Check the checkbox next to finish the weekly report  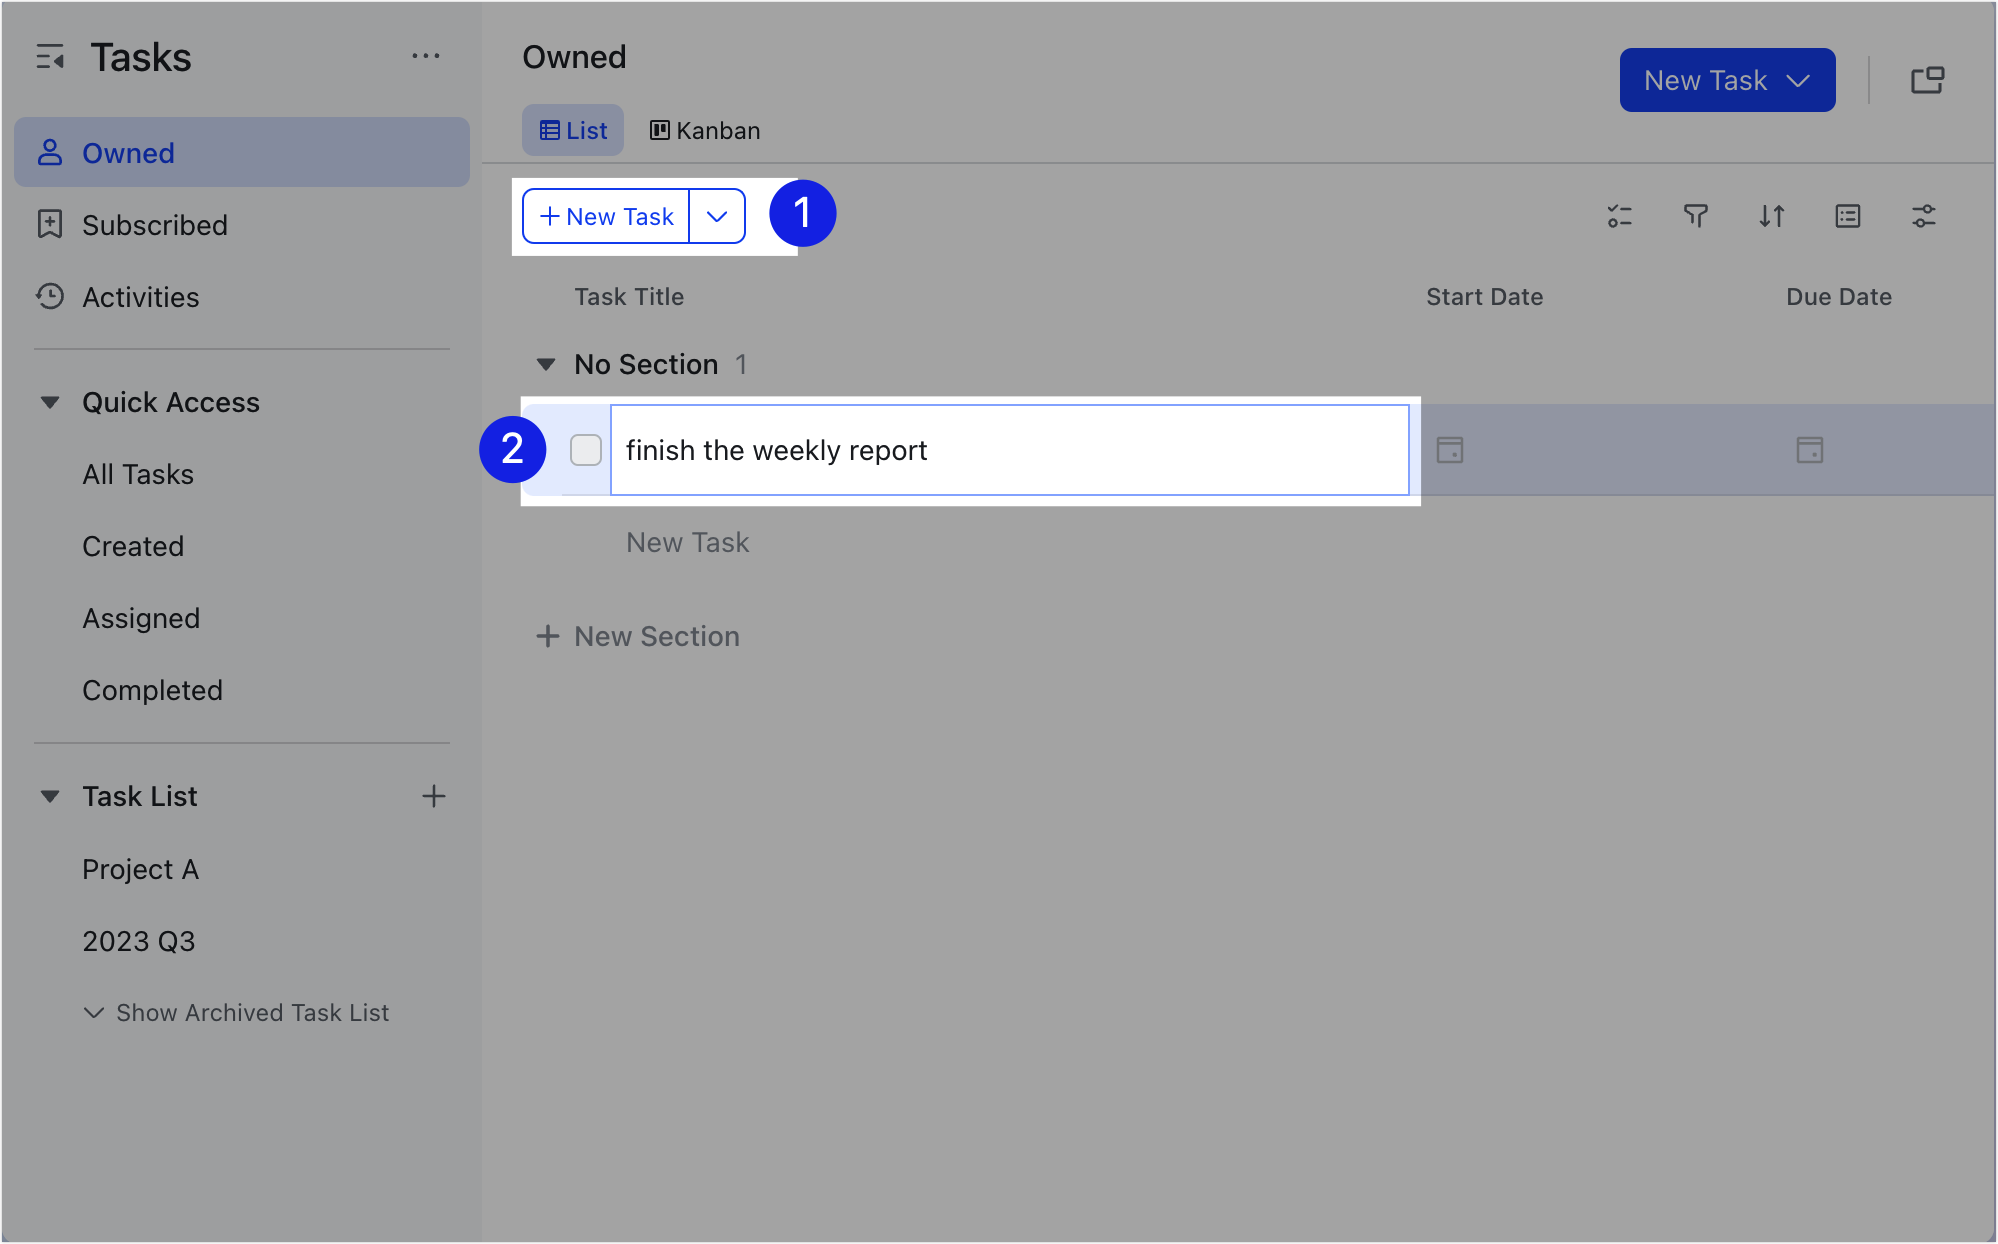click(586, 450)
